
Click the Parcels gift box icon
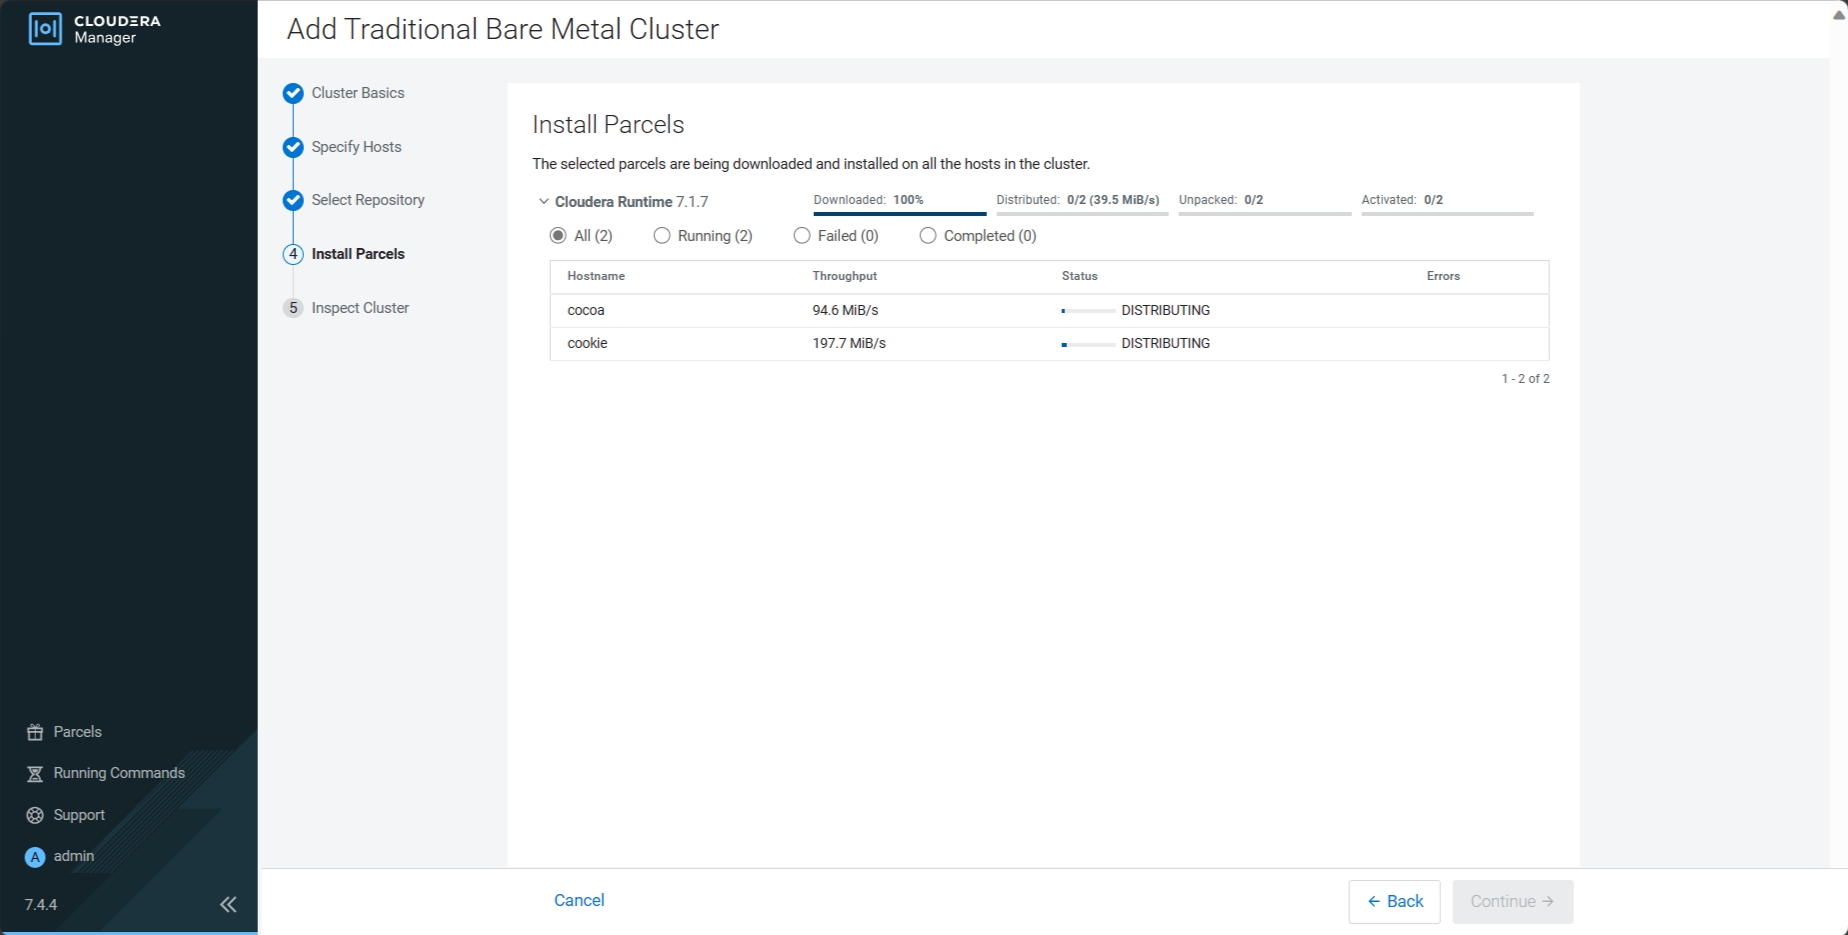click(35, 732)
